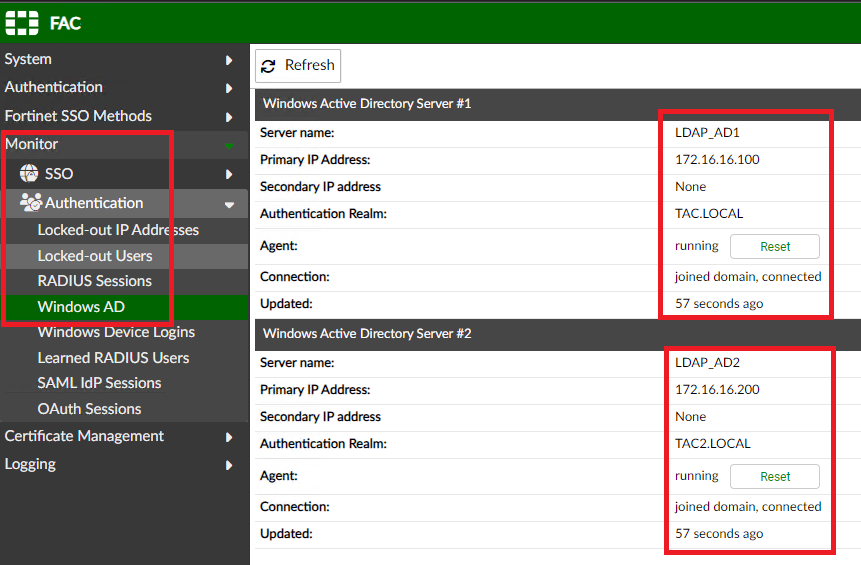
Task: Click Server #2 57 seconds ago value
Action: tap(719, 534)
